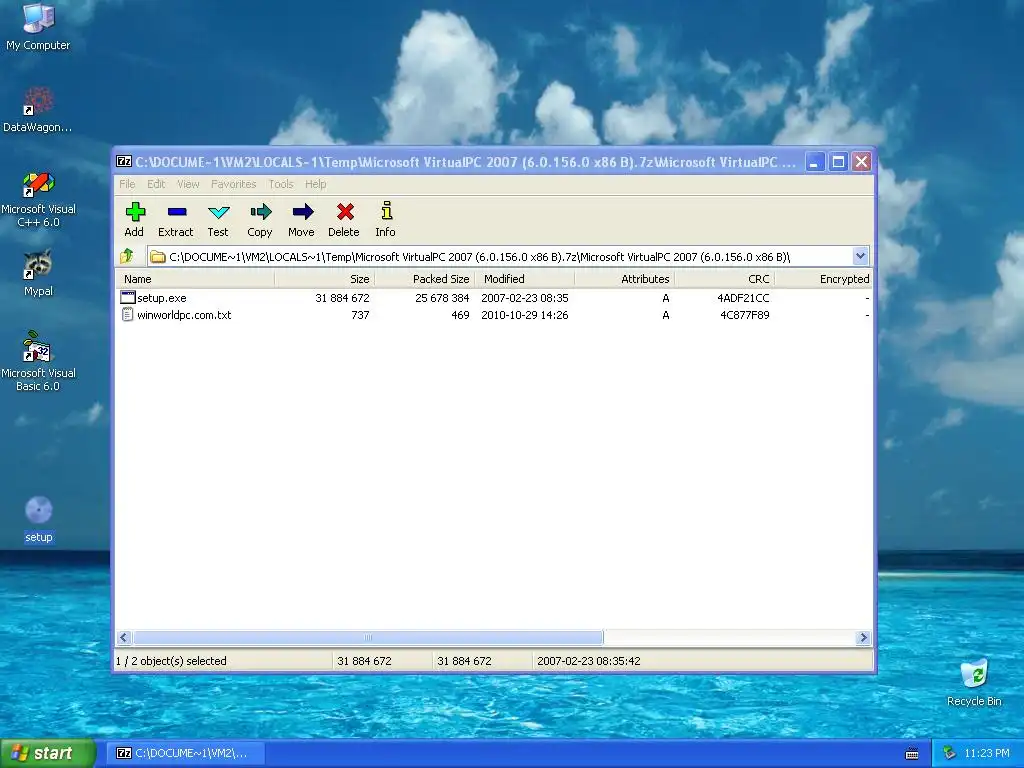
Task: Open the Favorites menu
Action: click(233, 184)
